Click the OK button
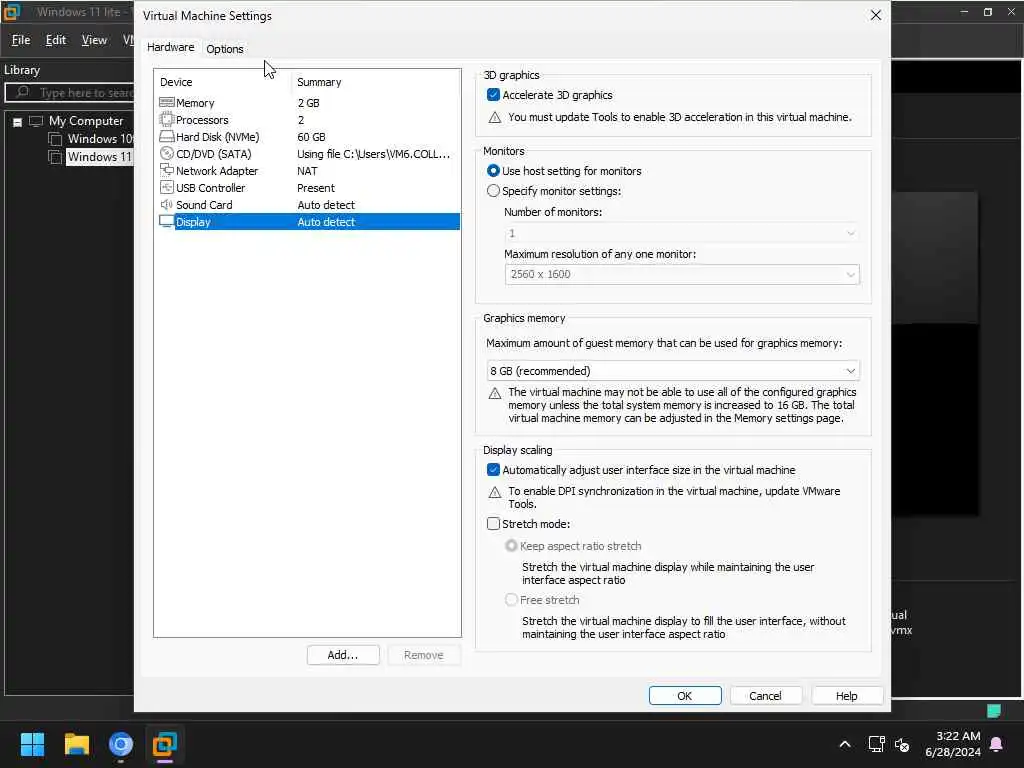This screenshot has height=768, width=1024. [x=685, y=696]
